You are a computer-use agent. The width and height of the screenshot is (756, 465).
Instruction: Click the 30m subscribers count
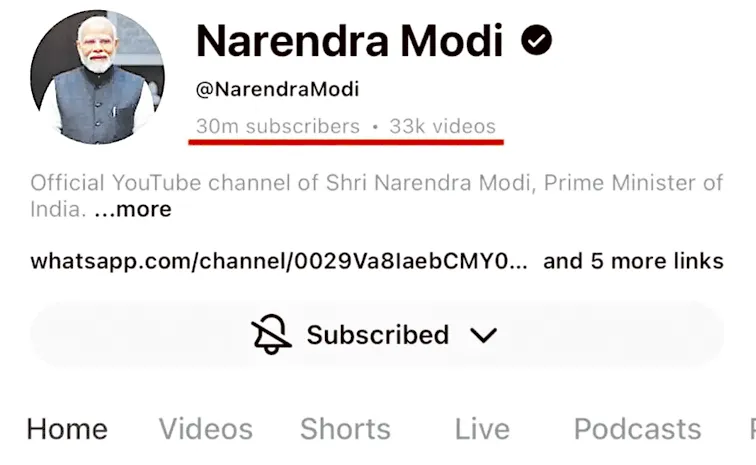coord(278,126)
